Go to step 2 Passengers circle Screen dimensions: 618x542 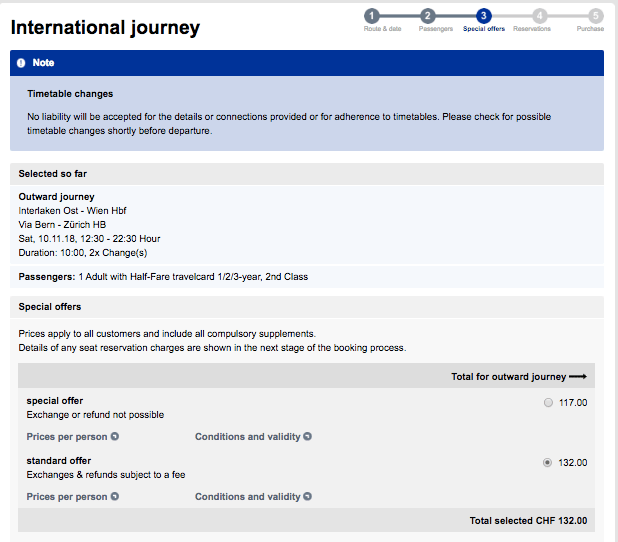click(x=428, y=15)
